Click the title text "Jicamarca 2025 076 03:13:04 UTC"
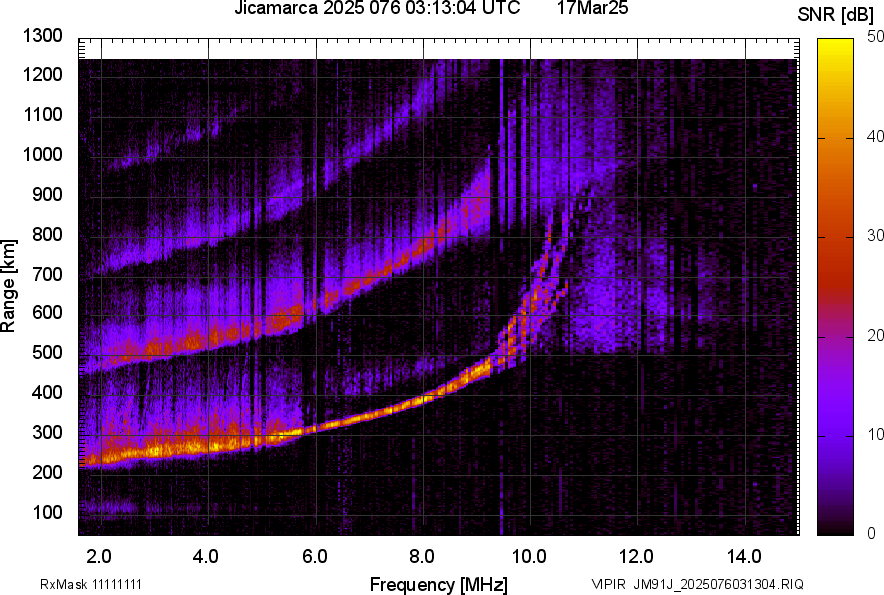This screenshot has height=595, width=884. pyautogui.click(x=377, y=8)
